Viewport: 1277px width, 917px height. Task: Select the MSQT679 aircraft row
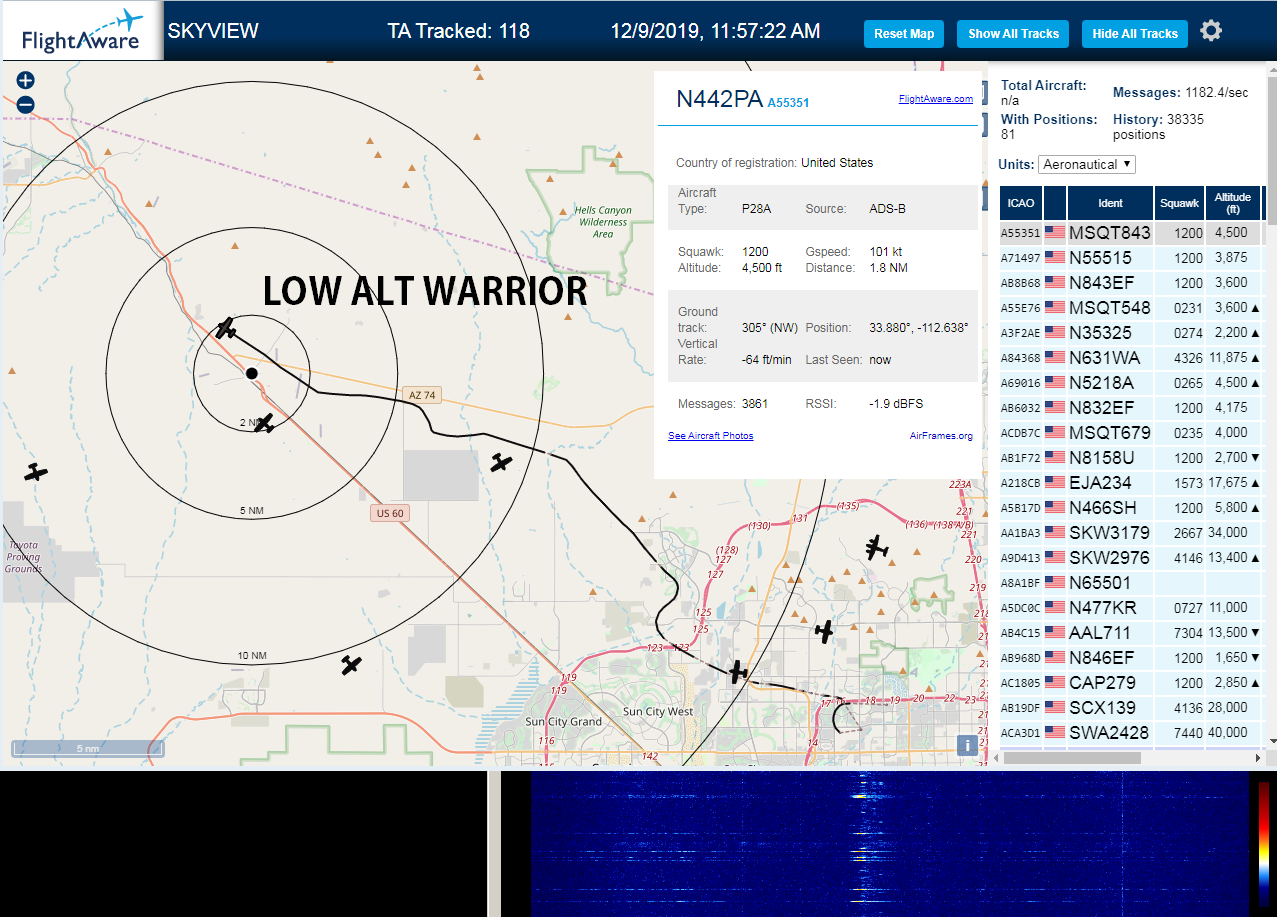(1131, 433)
